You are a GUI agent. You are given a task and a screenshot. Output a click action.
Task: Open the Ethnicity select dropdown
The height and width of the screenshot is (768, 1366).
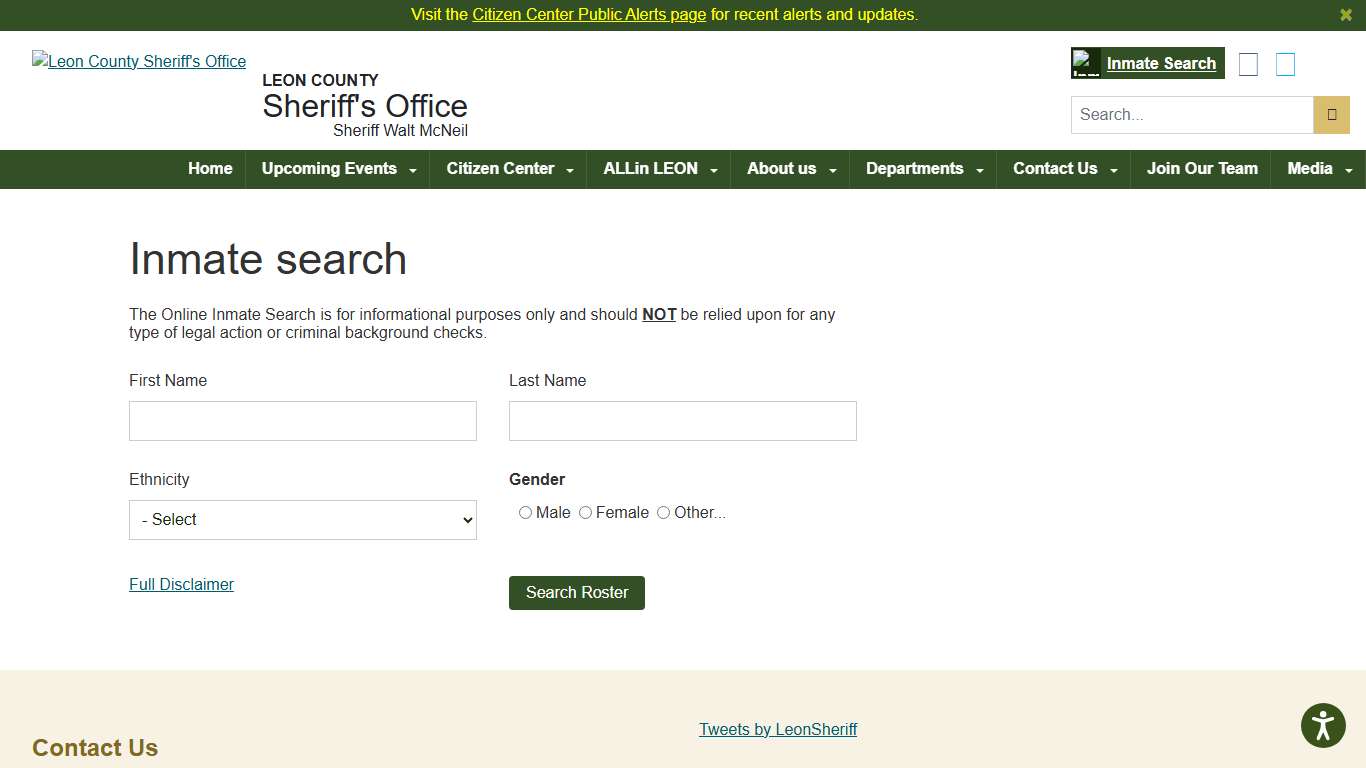coord(302,519)
